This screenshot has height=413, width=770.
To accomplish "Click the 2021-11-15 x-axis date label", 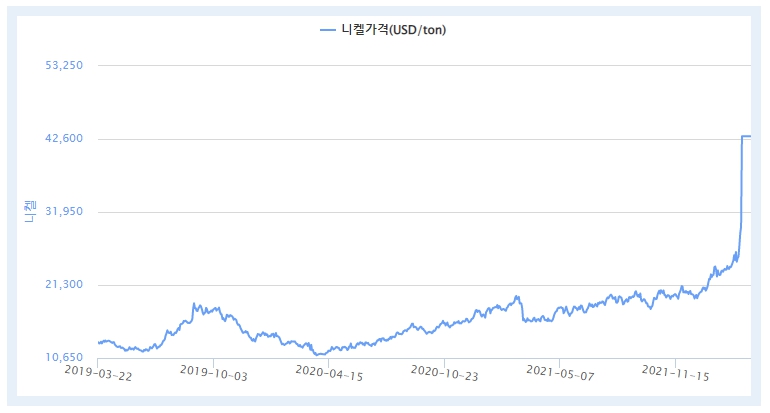I will click(x=676, y=373).
